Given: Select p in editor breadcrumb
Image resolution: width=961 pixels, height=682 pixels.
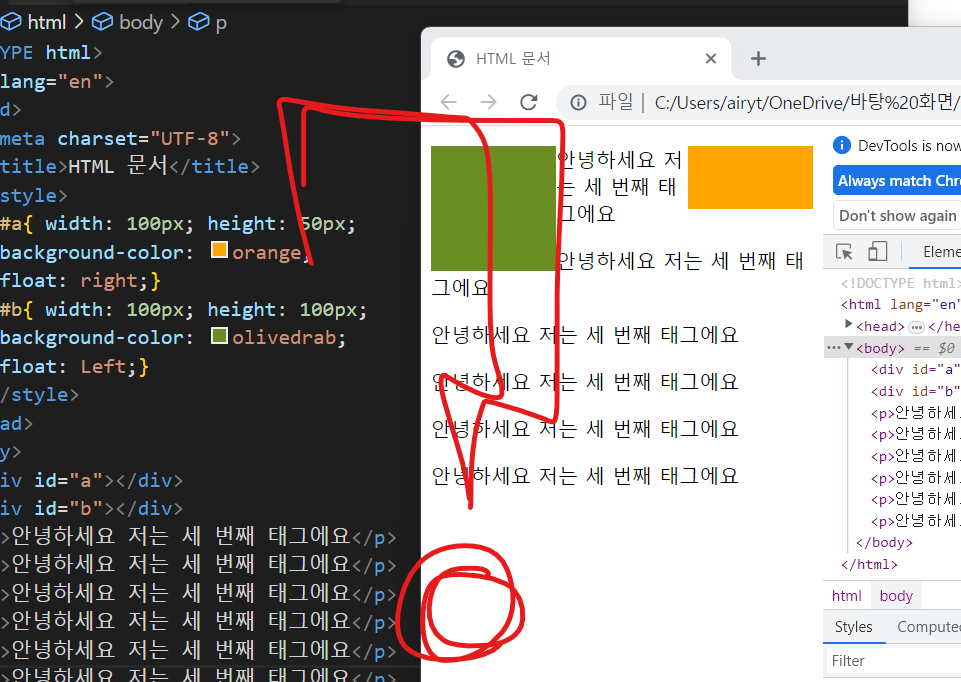Looking at the screenshot, I should pyautogui.click(x=221, y=24).
